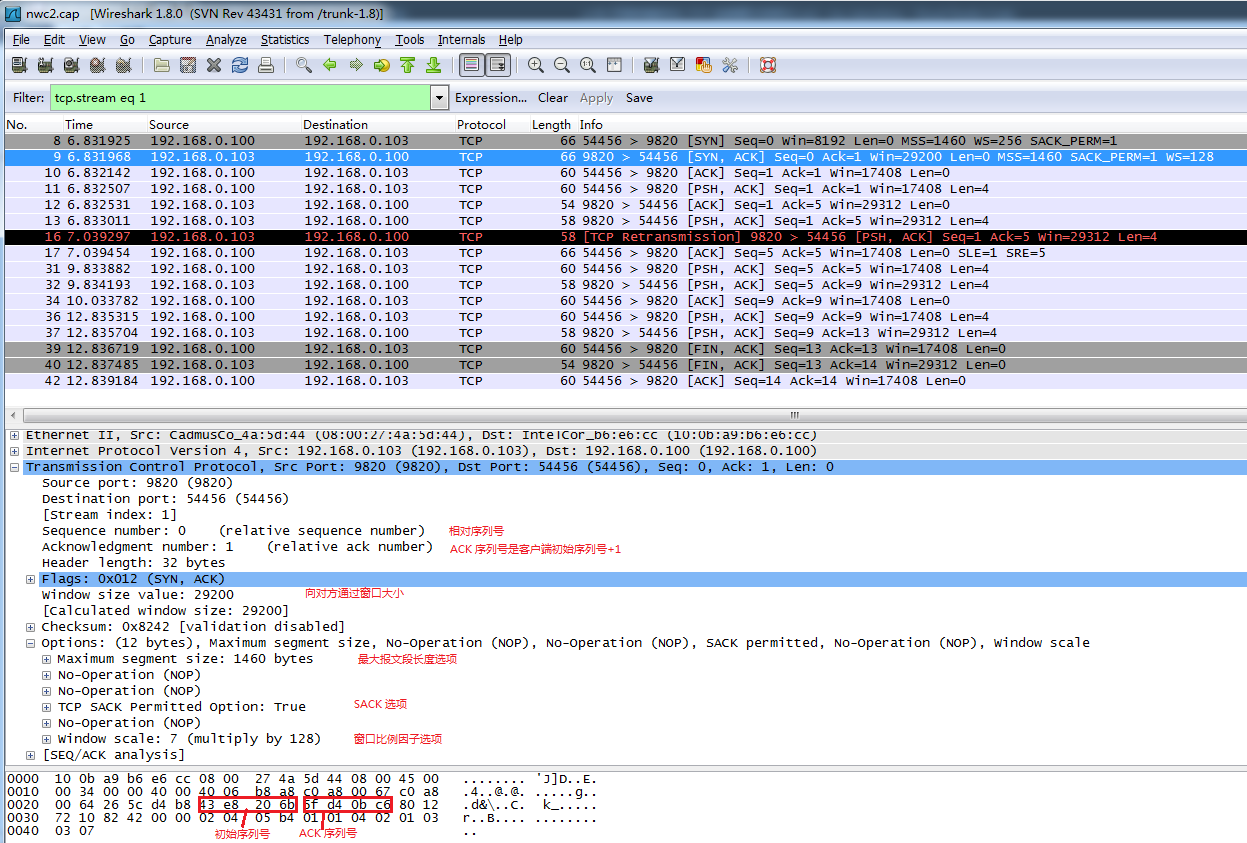Click the Expression... button
This screenshot has height=843, width=1247.
click(x=490, y=98)
